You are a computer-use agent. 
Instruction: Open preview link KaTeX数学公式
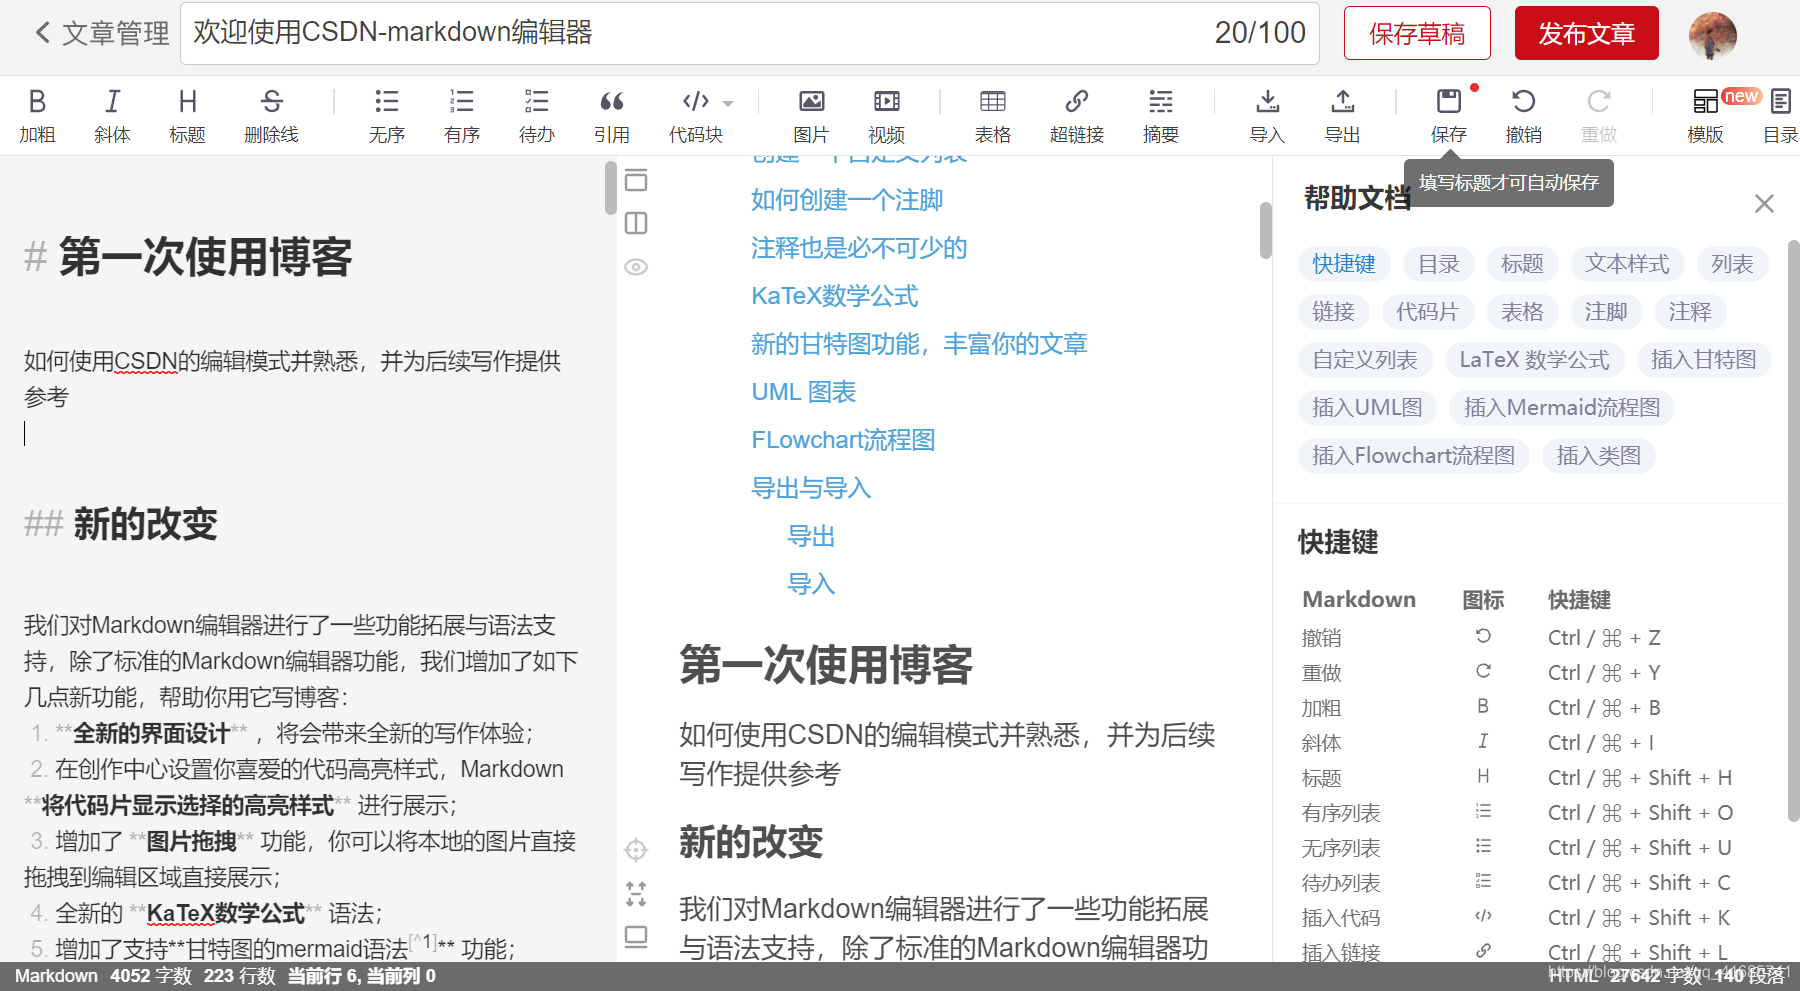click(835, 296)
